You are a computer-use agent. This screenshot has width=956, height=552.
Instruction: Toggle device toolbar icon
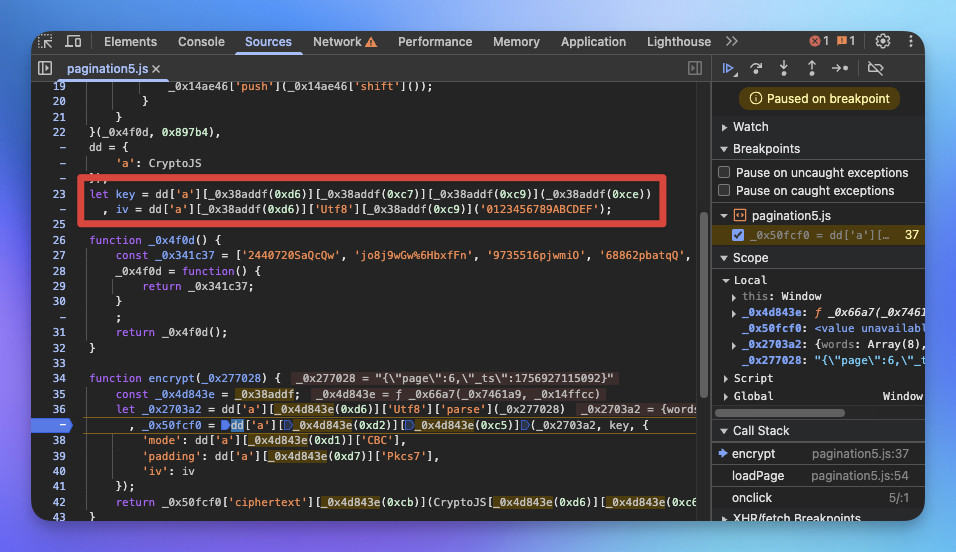[74, 41]
